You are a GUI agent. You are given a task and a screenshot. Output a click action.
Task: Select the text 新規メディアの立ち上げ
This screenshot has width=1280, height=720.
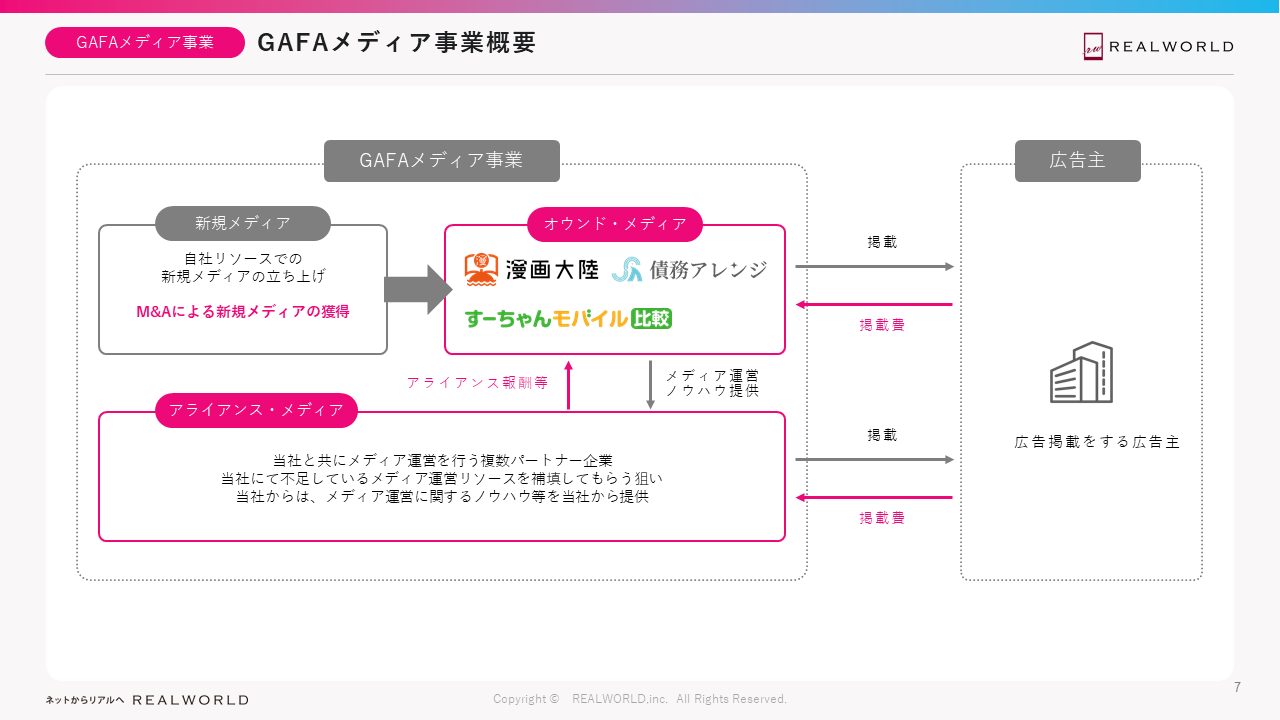243,276
